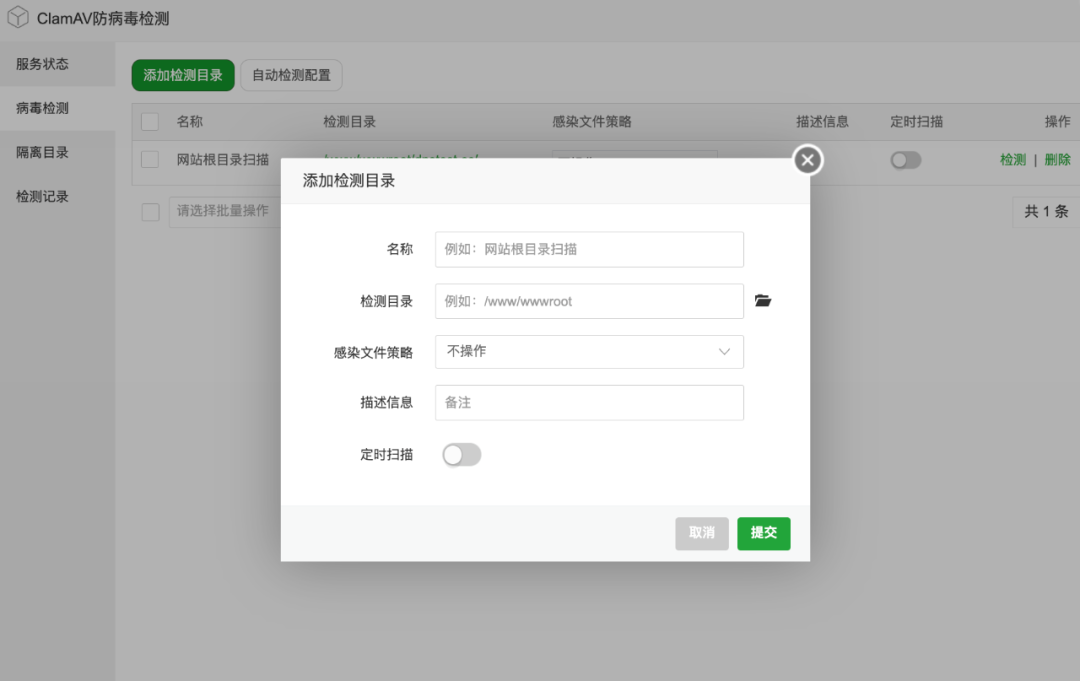
Task: Click the ClamAV cube logo icon
Action: click(17, 17)
